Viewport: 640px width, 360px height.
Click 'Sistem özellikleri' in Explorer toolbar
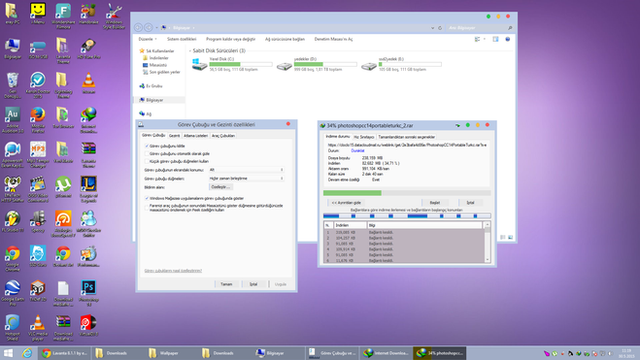[x=182, y=39]
